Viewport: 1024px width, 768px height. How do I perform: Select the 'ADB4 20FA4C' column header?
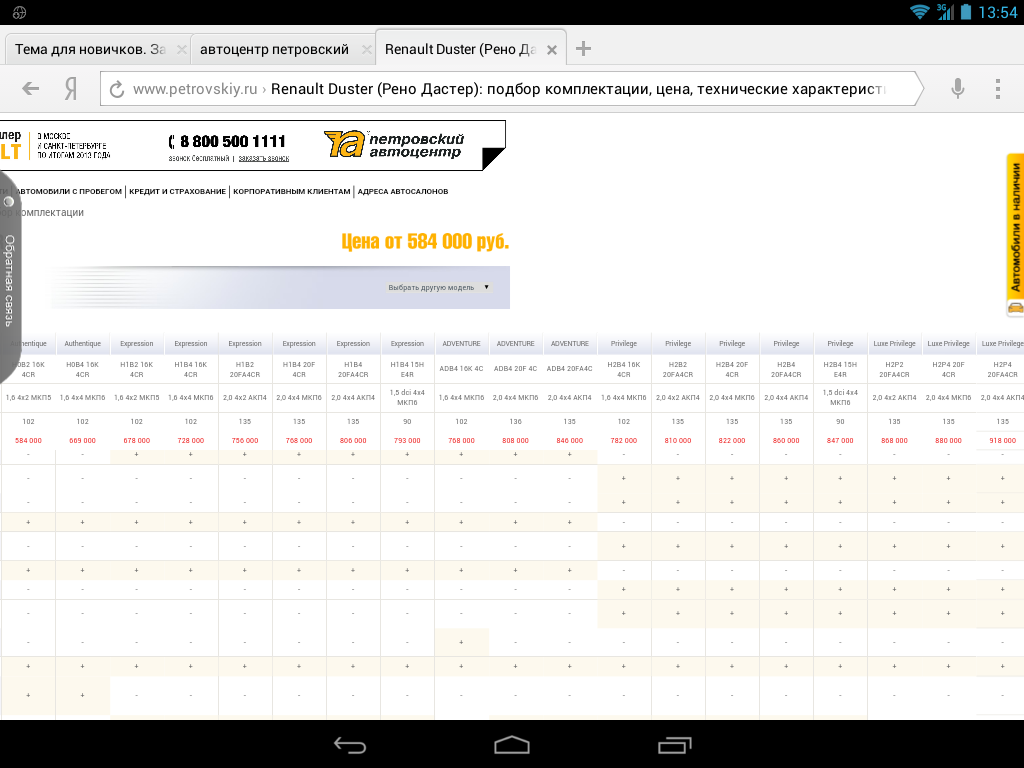(x=570, y=369)
